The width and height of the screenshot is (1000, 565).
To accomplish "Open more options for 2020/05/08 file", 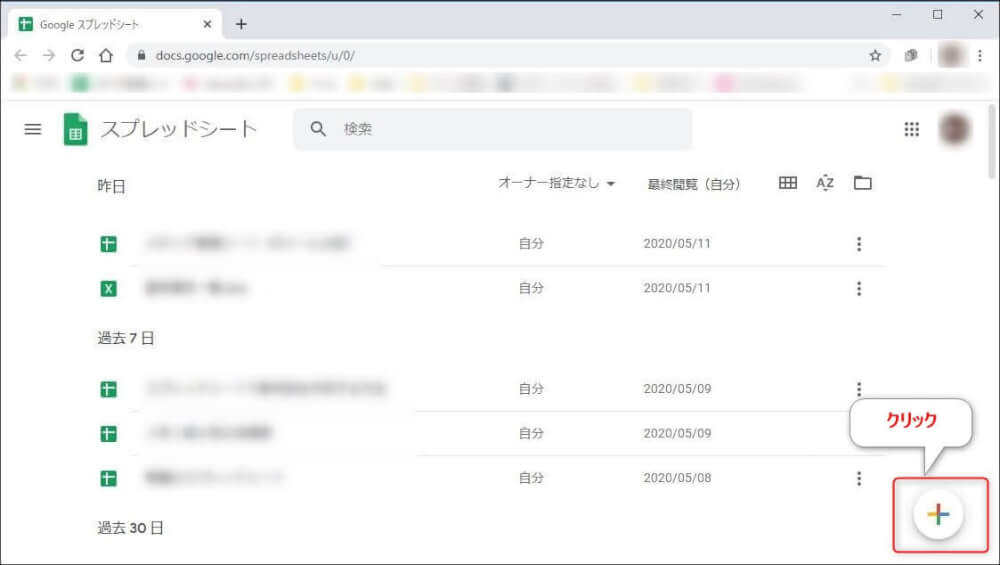I will coord(858,479).
